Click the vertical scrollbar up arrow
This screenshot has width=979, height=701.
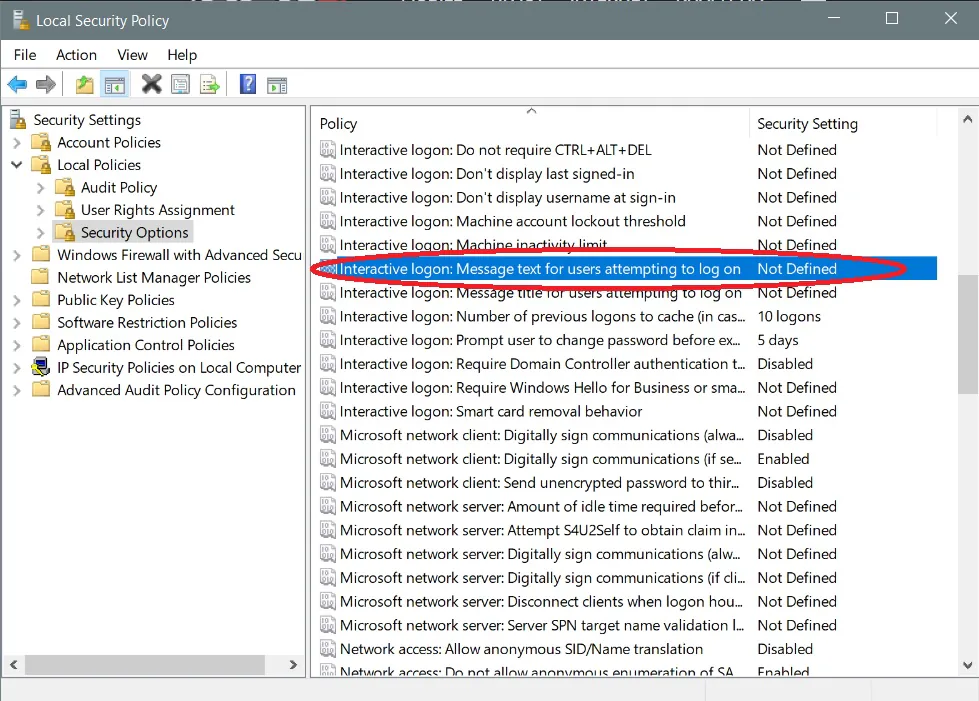click(x=967, y=119)
